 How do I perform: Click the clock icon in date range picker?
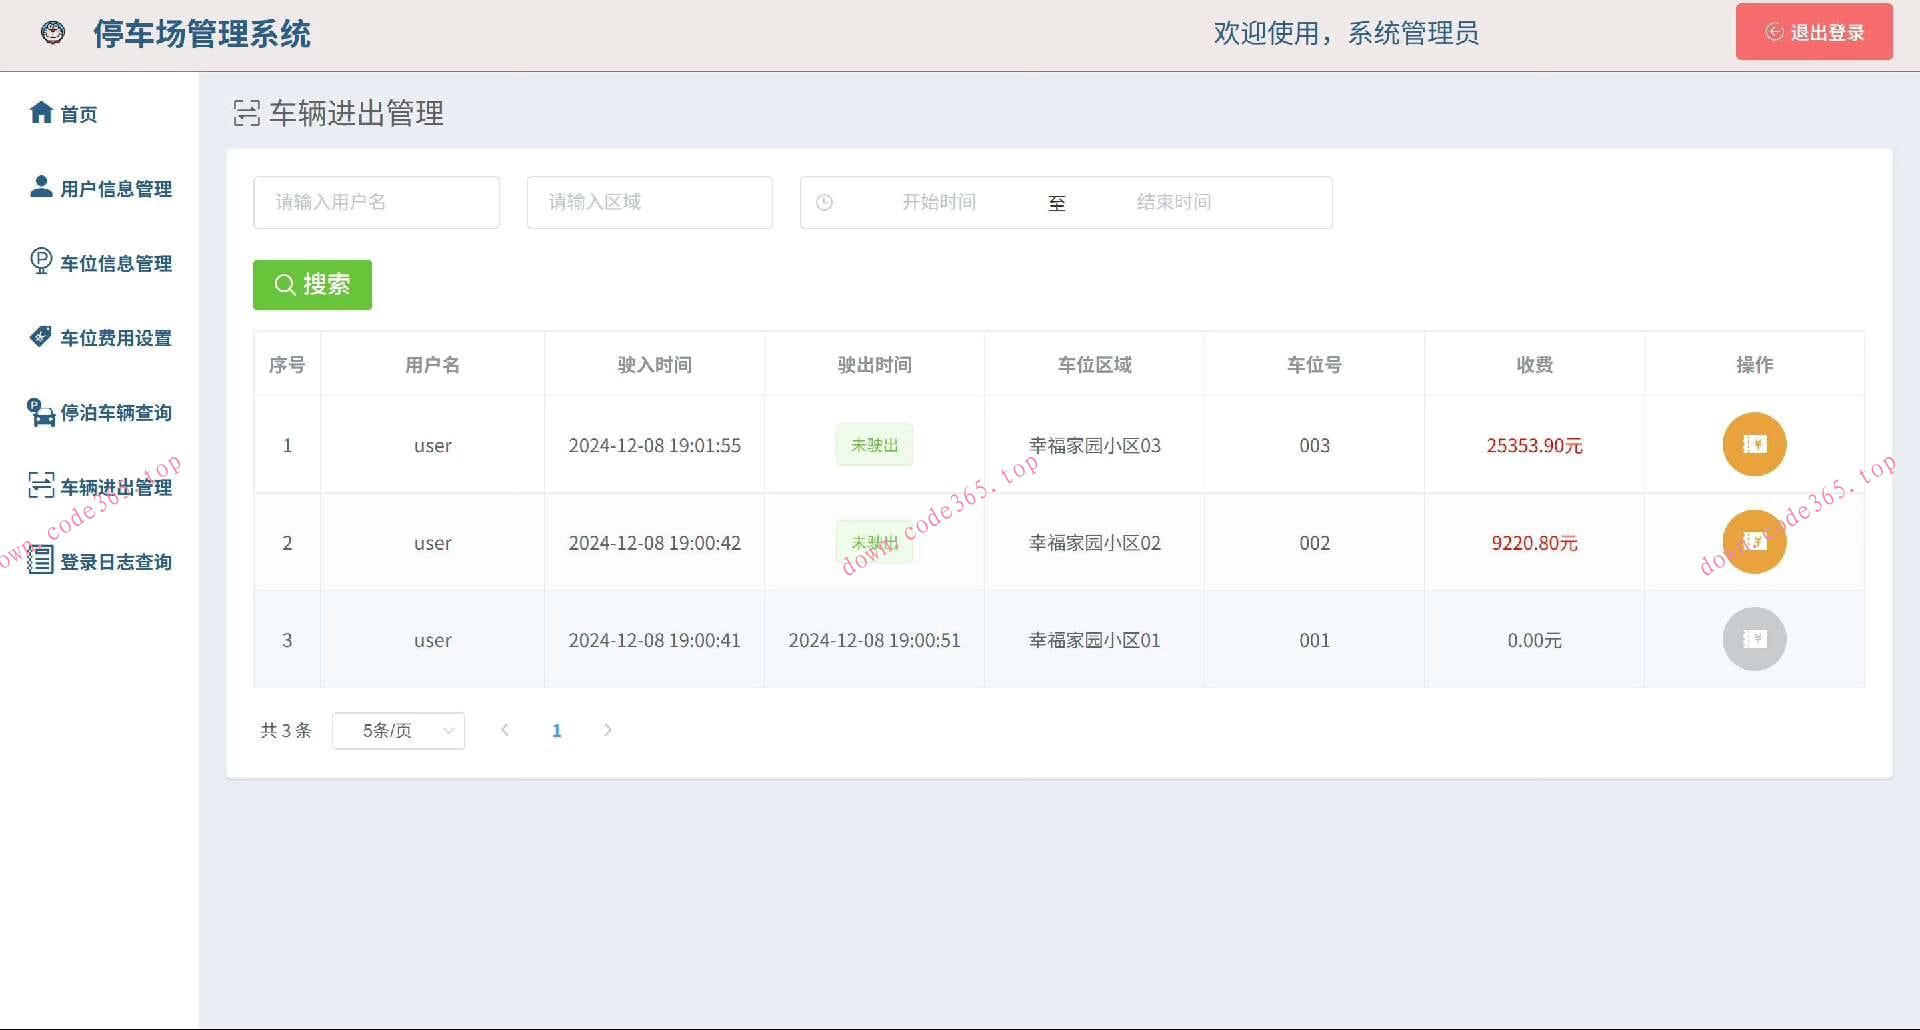tap(825, 203)
